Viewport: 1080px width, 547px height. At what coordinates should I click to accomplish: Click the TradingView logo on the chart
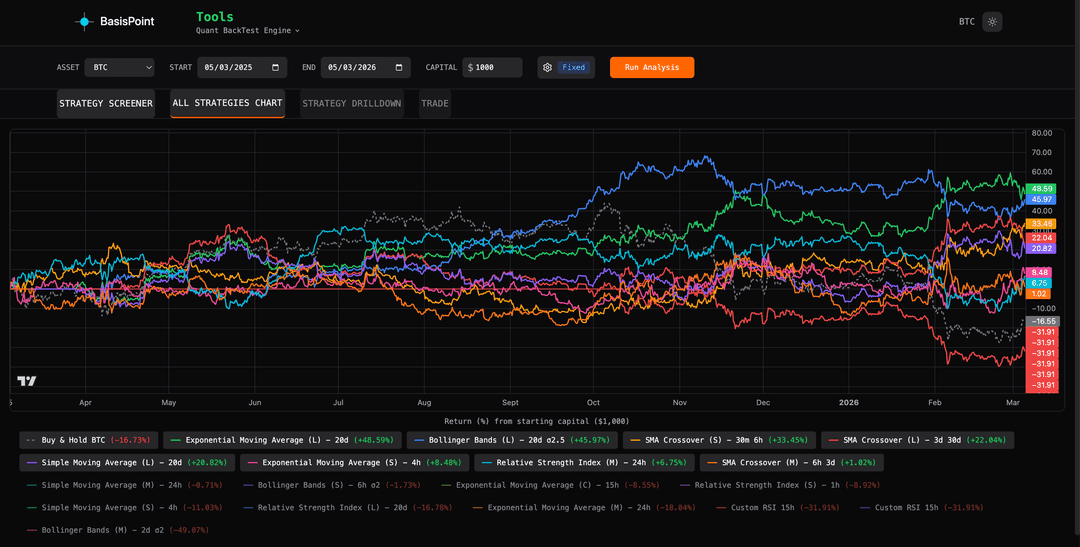pyautogui.click(x=27, y=381)
